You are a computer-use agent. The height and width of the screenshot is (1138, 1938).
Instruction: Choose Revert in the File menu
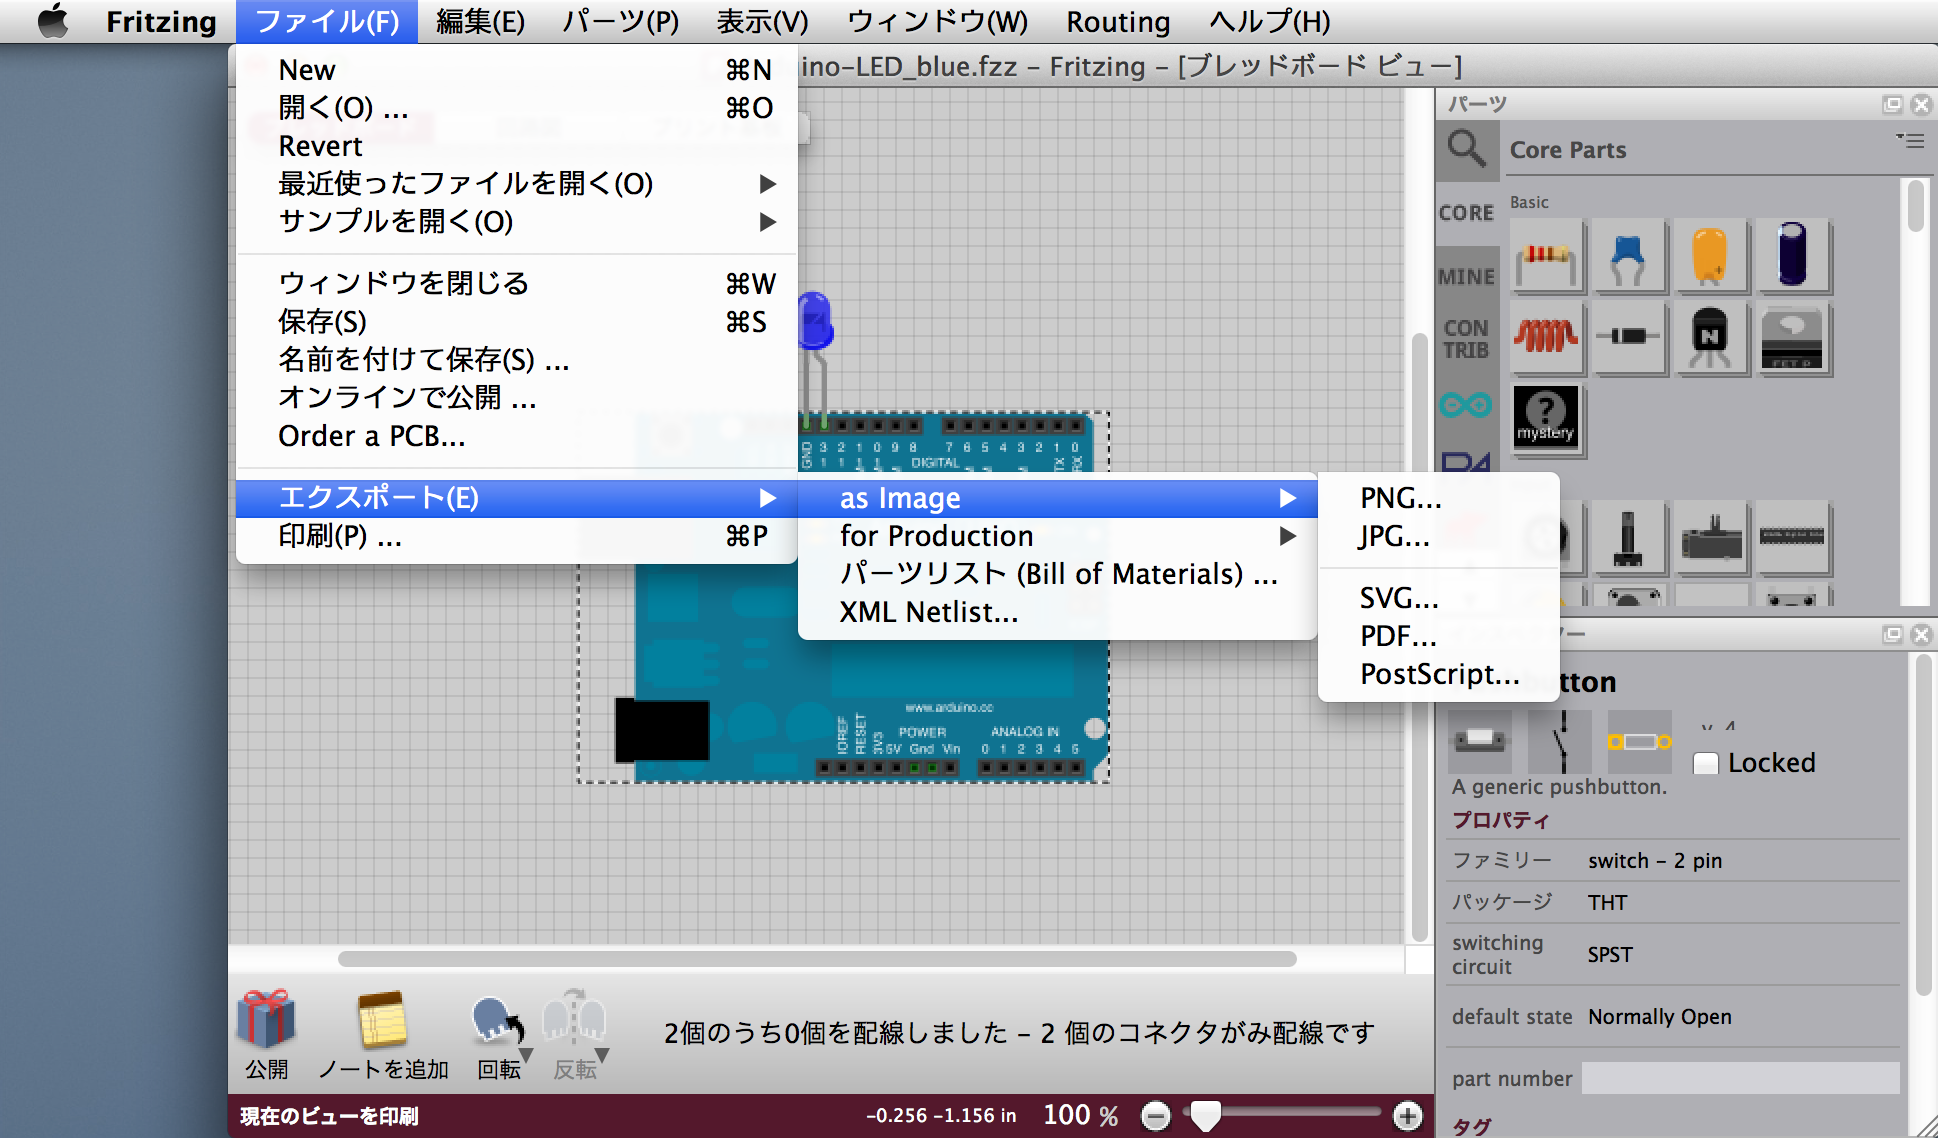(516, 146)
